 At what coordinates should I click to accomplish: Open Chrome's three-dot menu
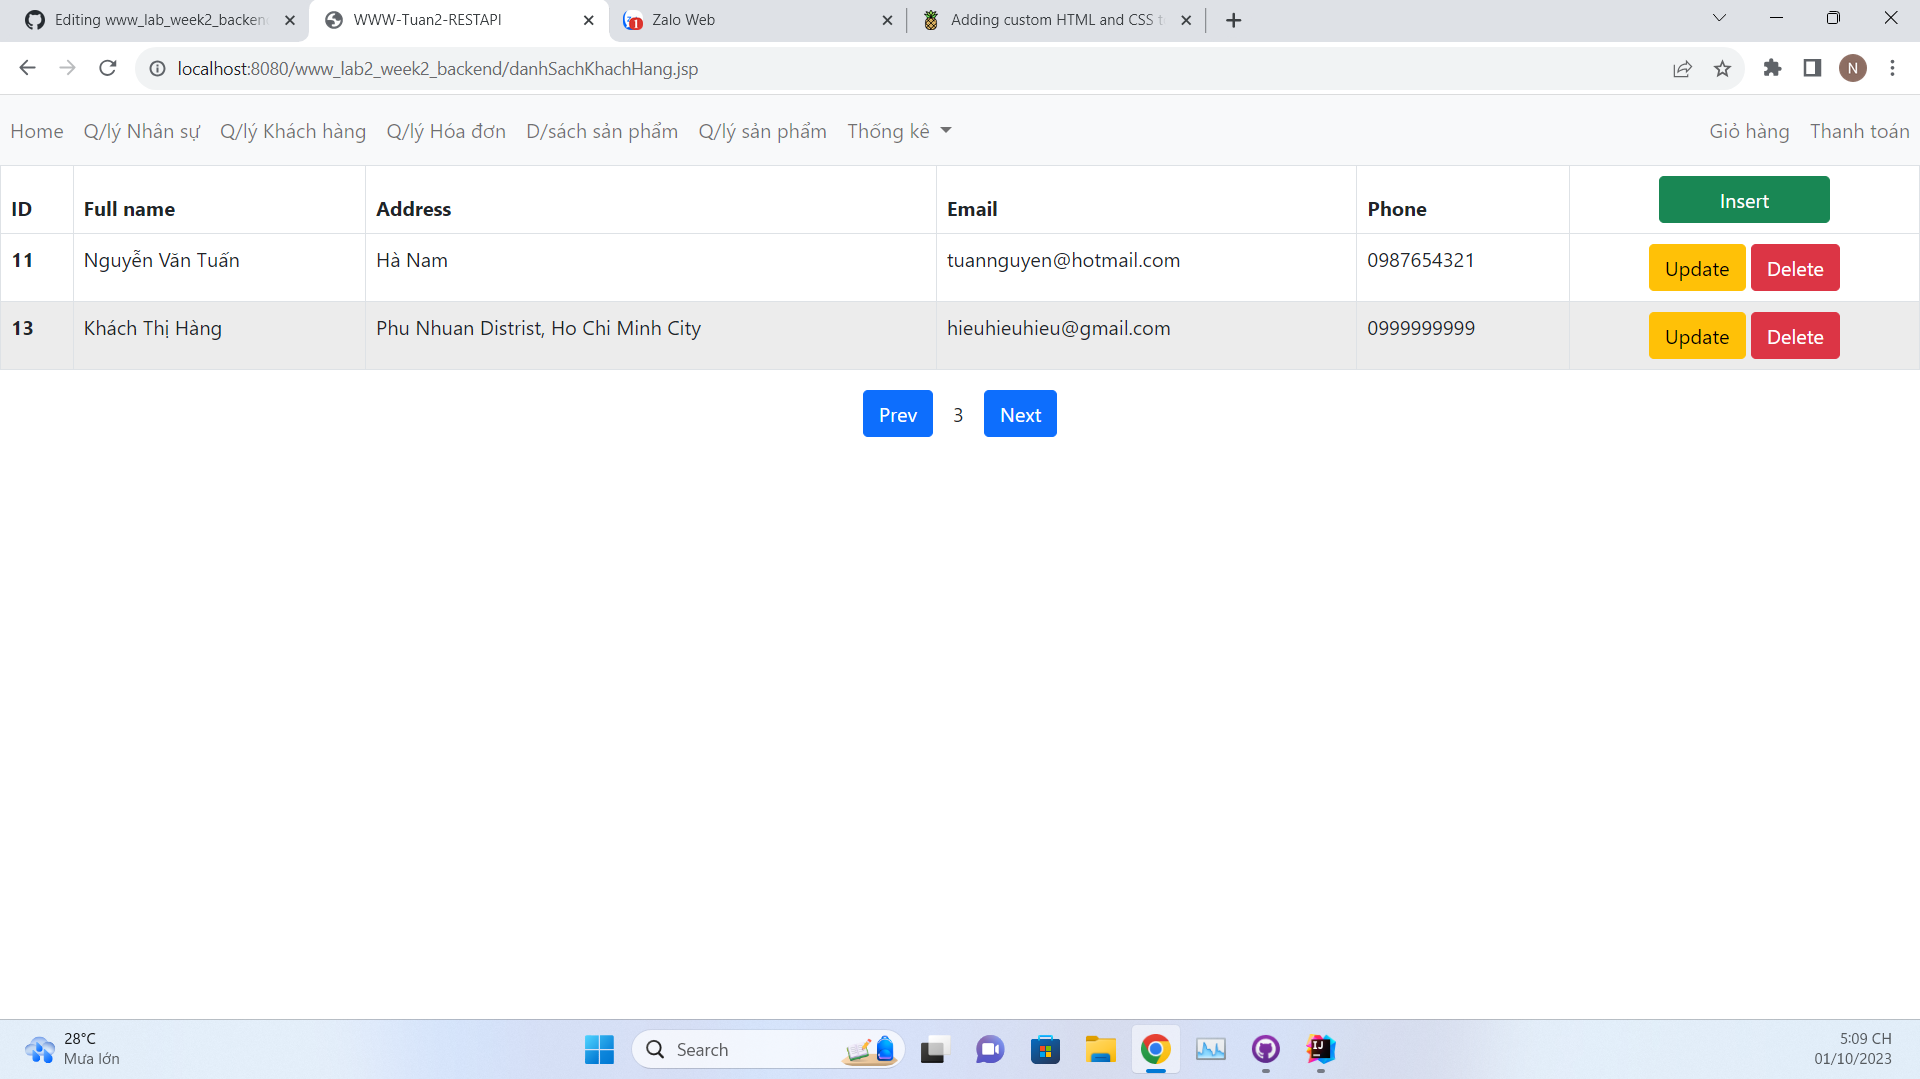[1893, 68]
